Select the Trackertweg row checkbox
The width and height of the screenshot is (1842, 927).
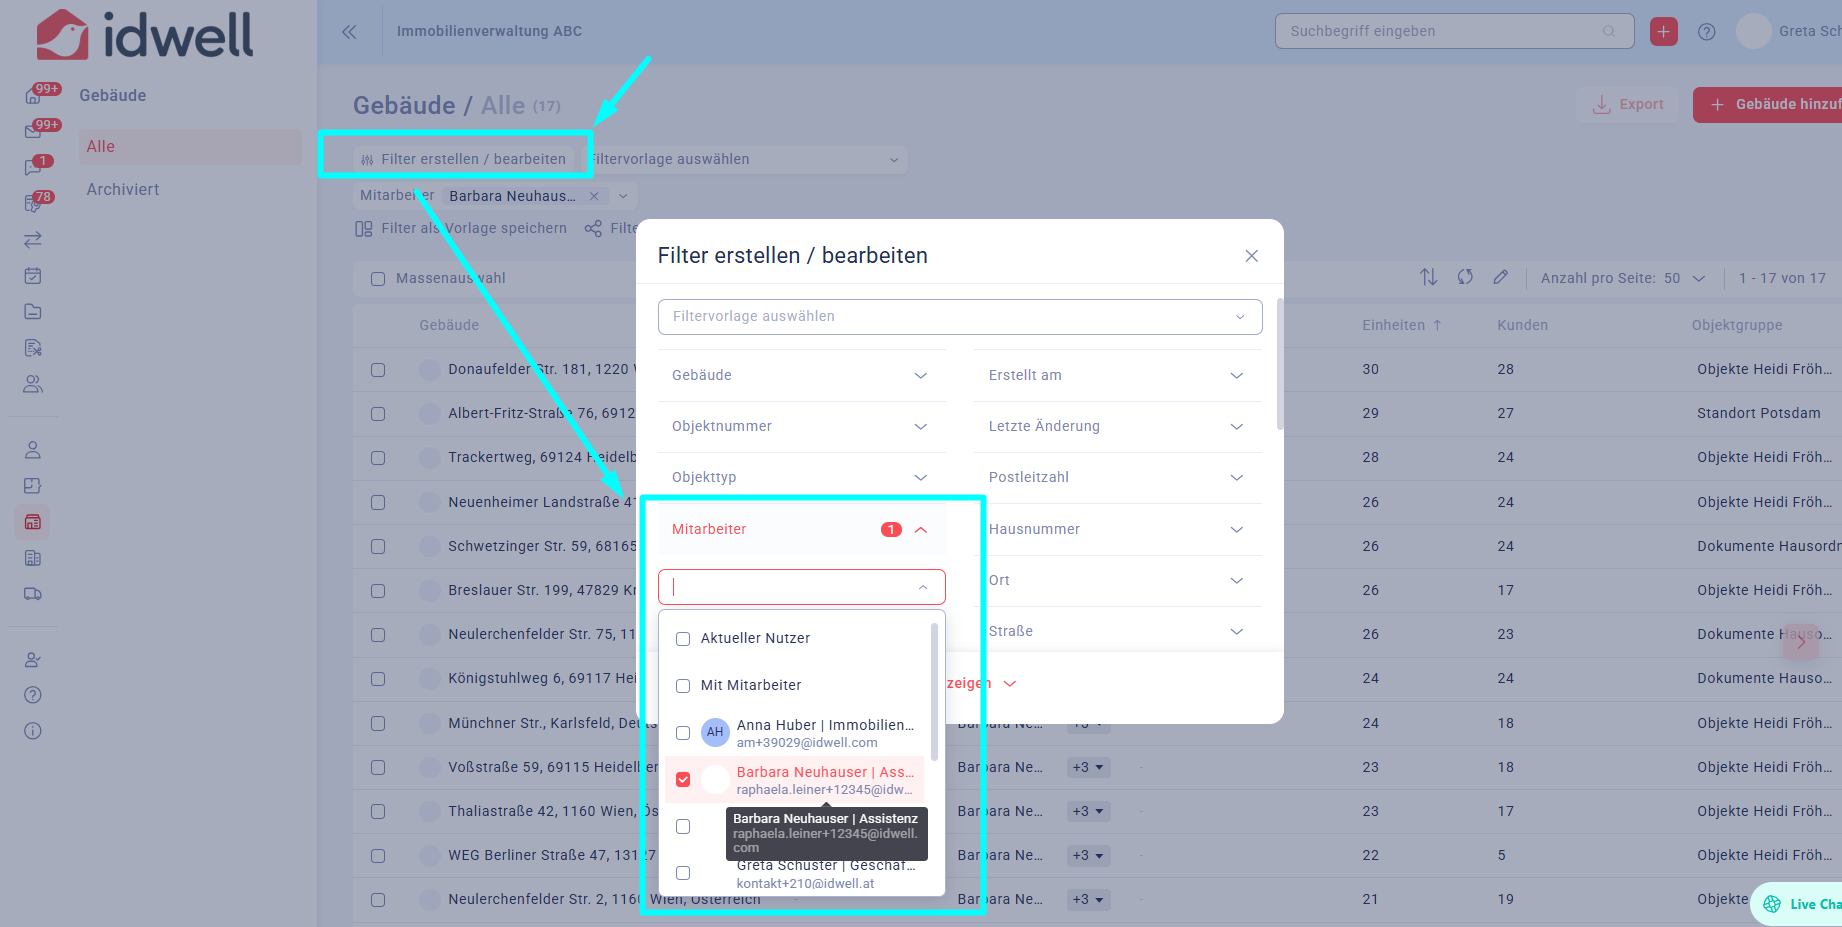378,458
